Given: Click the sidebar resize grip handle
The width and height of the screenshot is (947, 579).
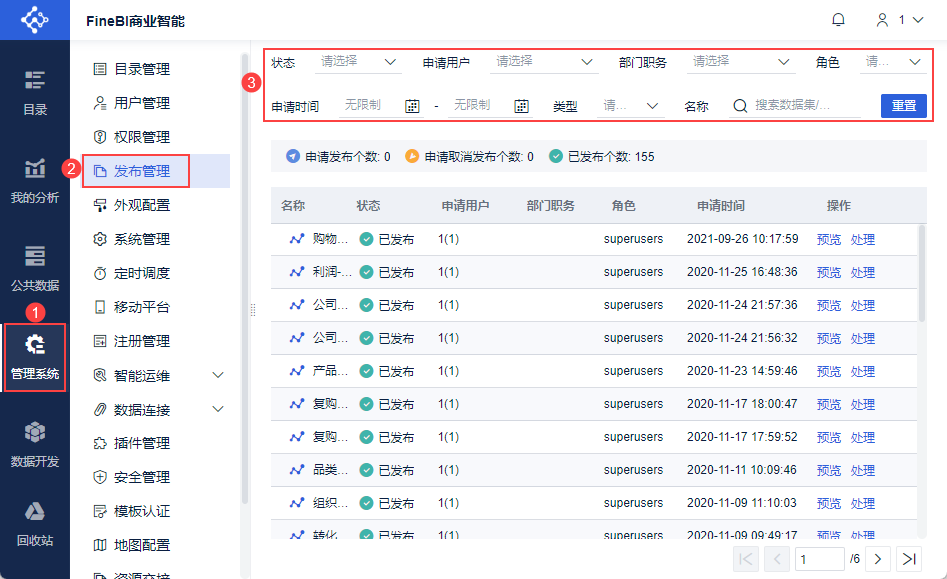Looking at the screenshot, I should (x=253, y=310).
